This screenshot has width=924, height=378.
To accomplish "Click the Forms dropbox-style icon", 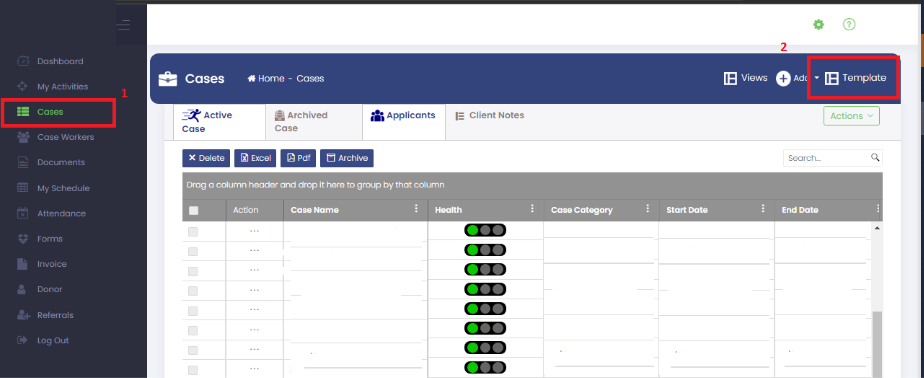I will [x=23, y=239].
